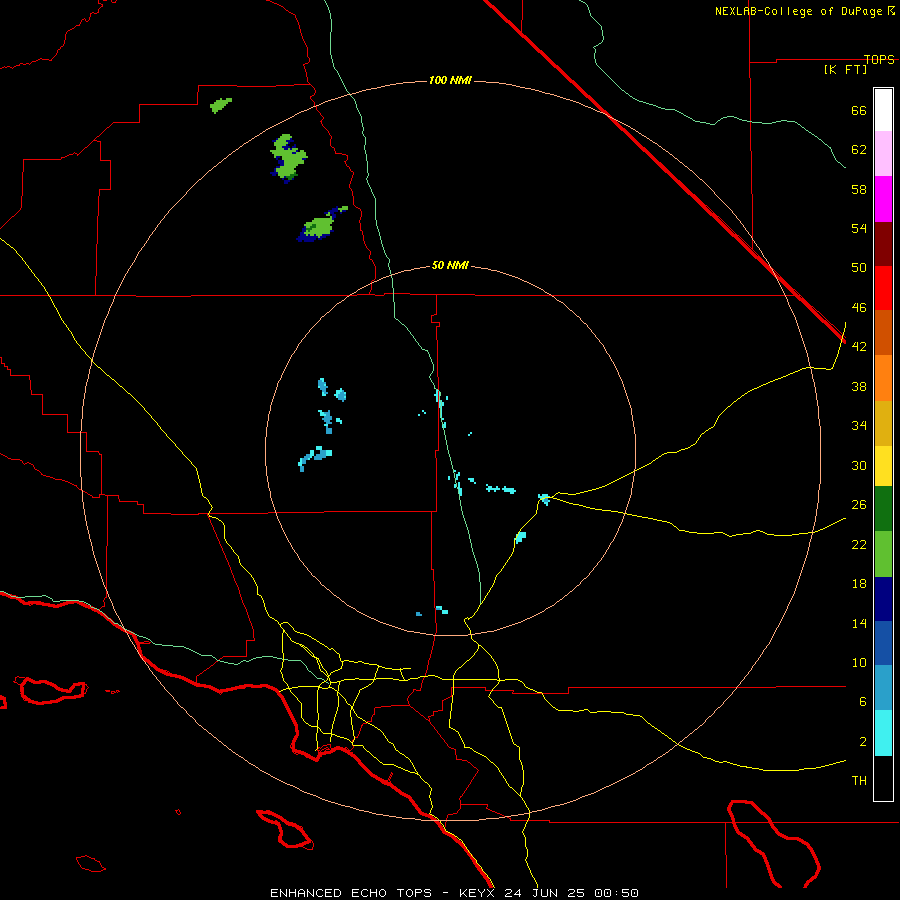This screenshot has height=900, width=900.
Task: Click the "66" legend value
Action: [859, 110]
